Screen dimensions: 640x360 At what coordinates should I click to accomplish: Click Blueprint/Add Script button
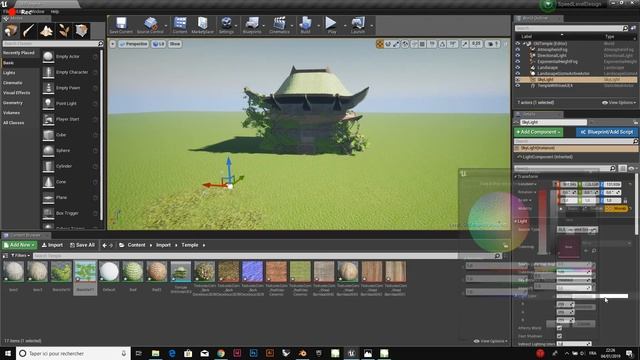pyautogui.click(x=607, y=132)
